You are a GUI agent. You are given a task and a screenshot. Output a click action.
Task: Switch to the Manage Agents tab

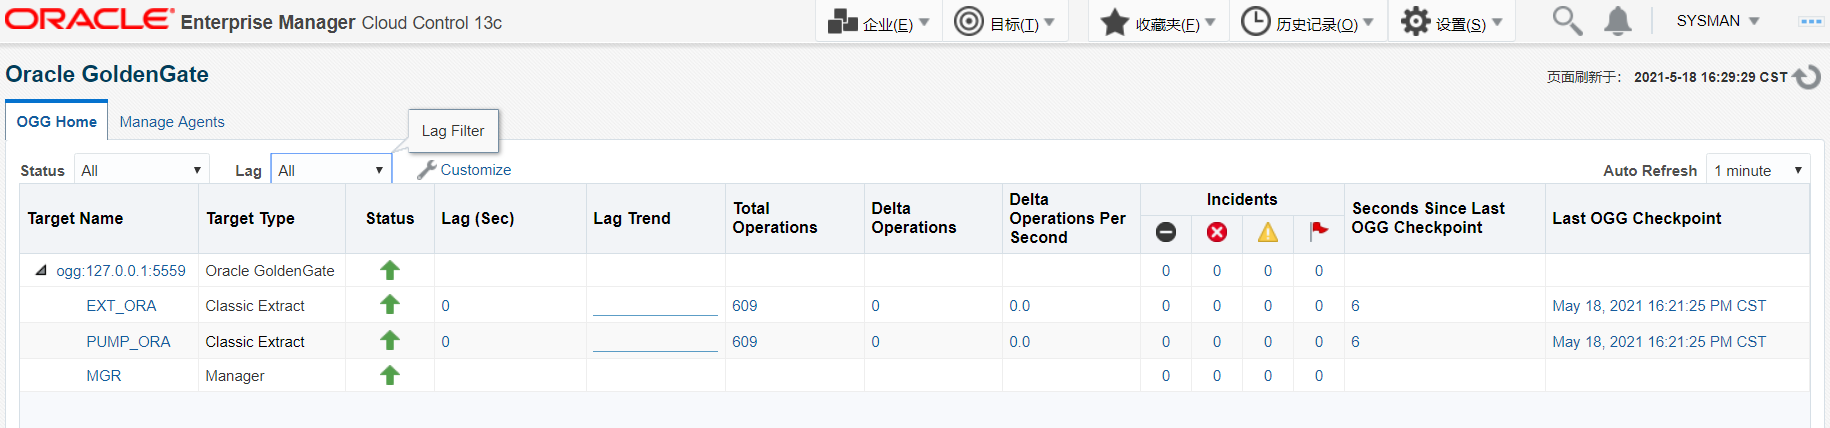(x=172, y=122)
